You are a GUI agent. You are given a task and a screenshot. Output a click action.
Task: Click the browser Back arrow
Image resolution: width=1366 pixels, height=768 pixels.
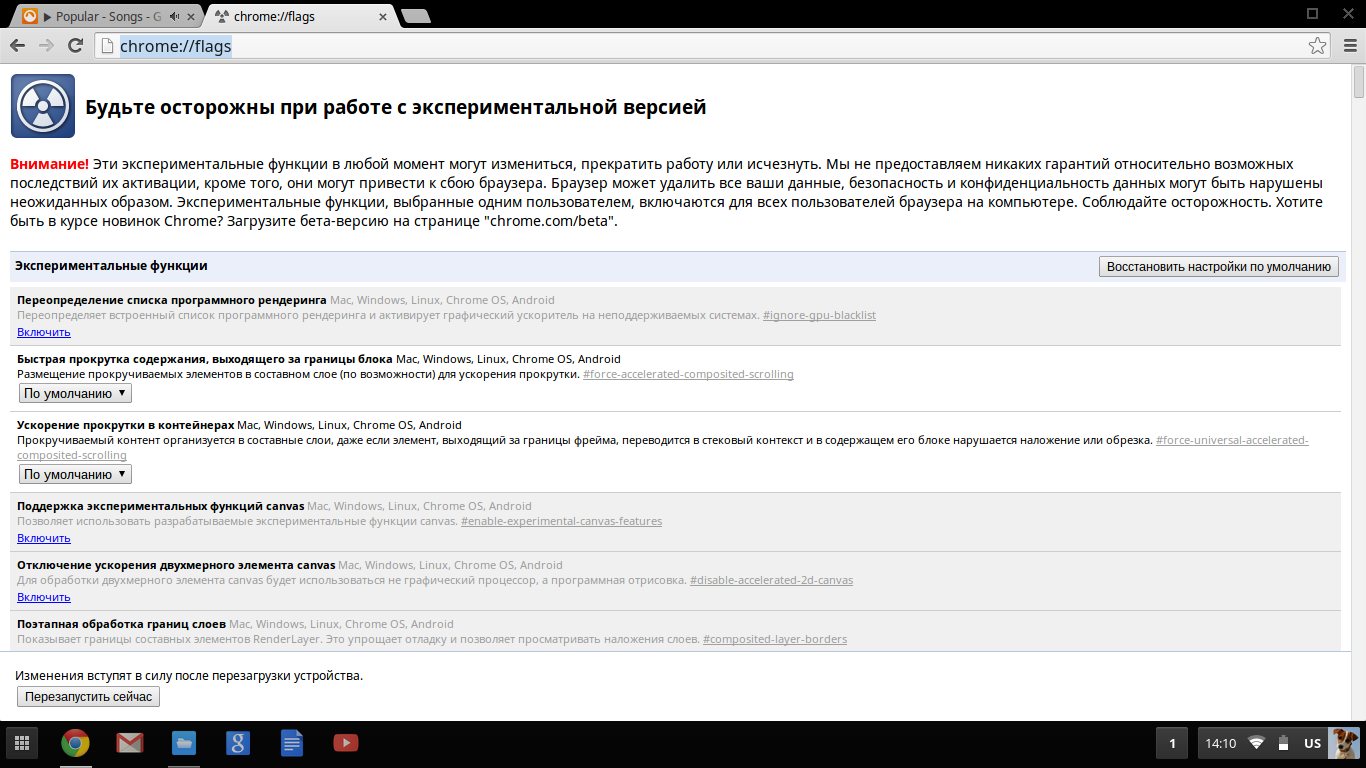click(x=17, y=46)
